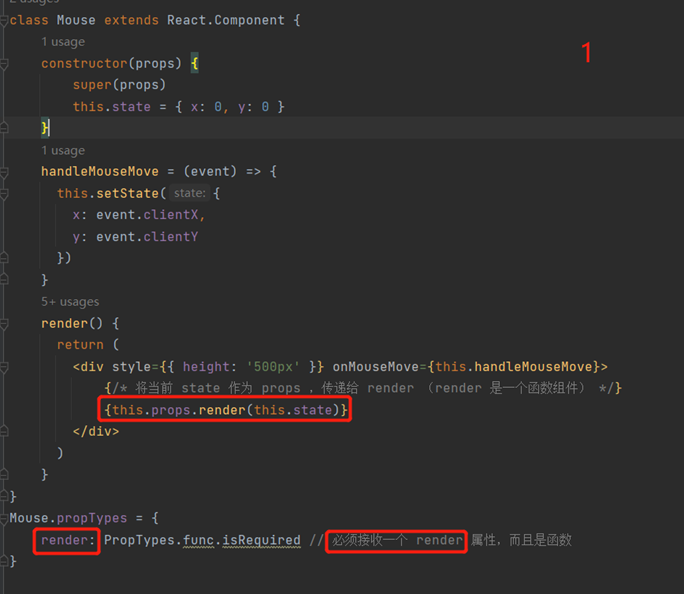Click the 'extends' keyword
Image resolution: width=684 pixels, height=594 pixels.
coord(131,20)
